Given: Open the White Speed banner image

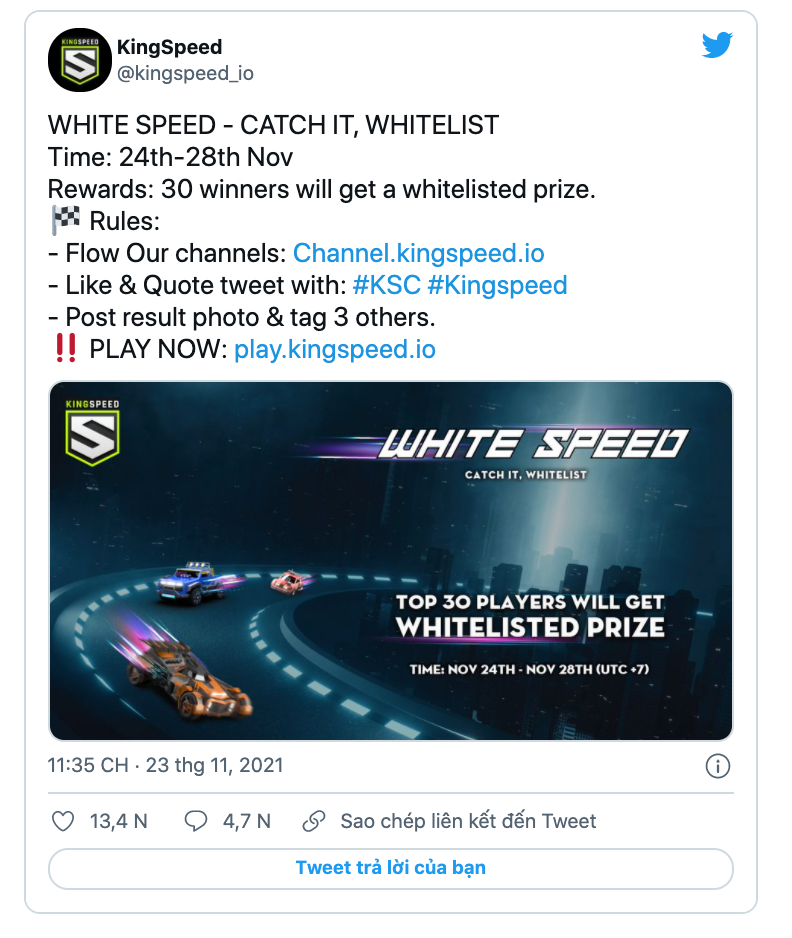Looking at the screenshot, I should [391, 560].
